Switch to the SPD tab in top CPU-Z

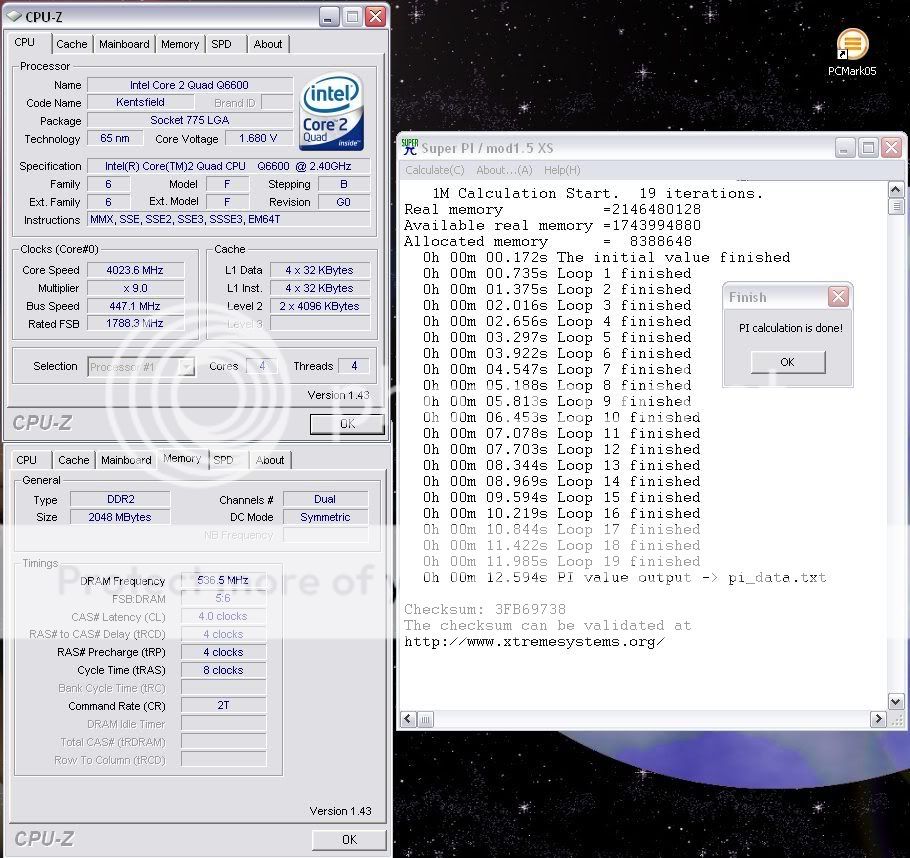click(221, 44)
